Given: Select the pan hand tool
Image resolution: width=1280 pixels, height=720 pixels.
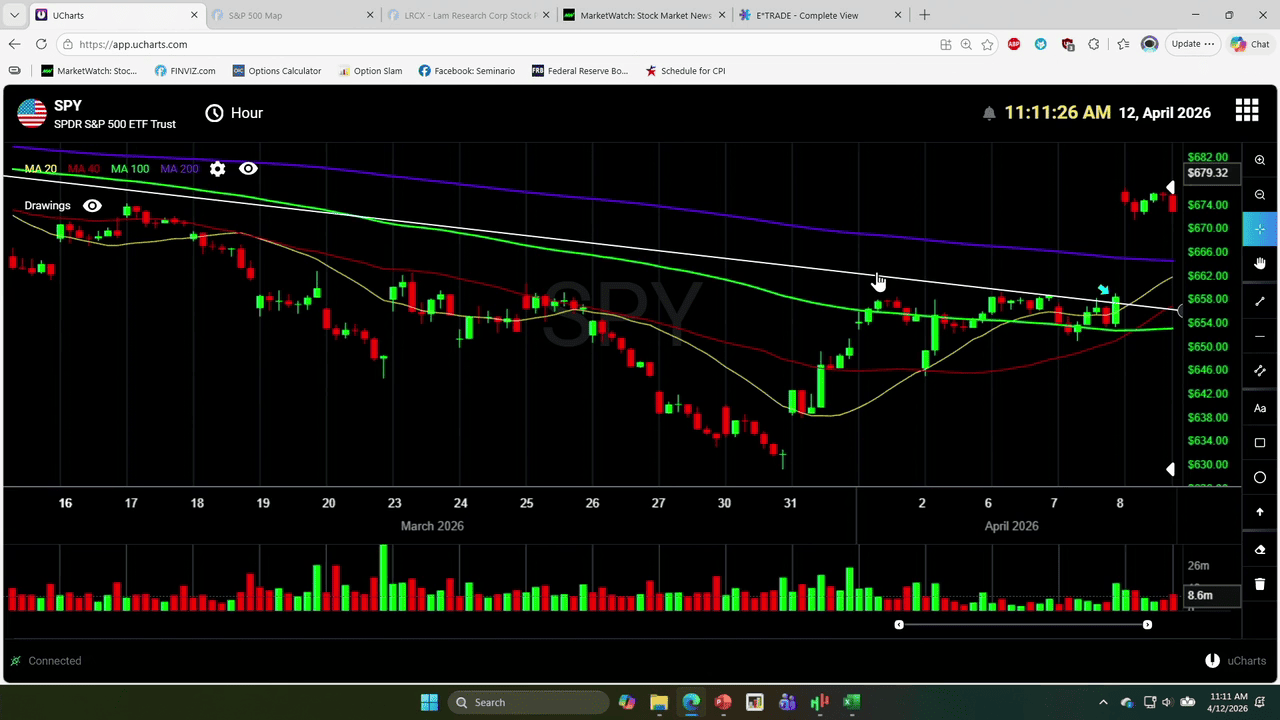Looking at the screenshot, I should [1260, 264].
